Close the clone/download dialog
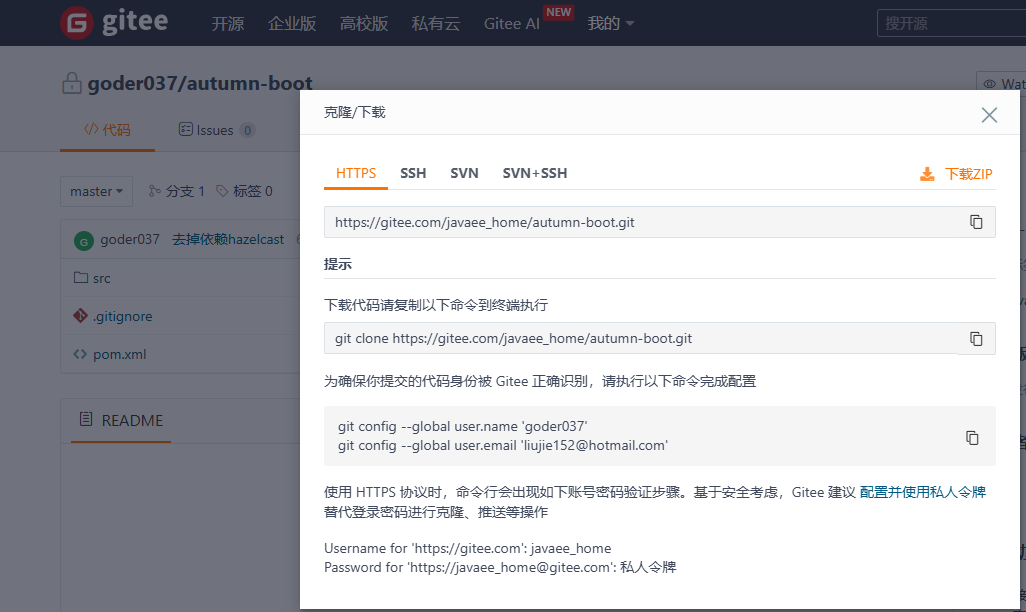1026x612 pixels. point(989,115)
